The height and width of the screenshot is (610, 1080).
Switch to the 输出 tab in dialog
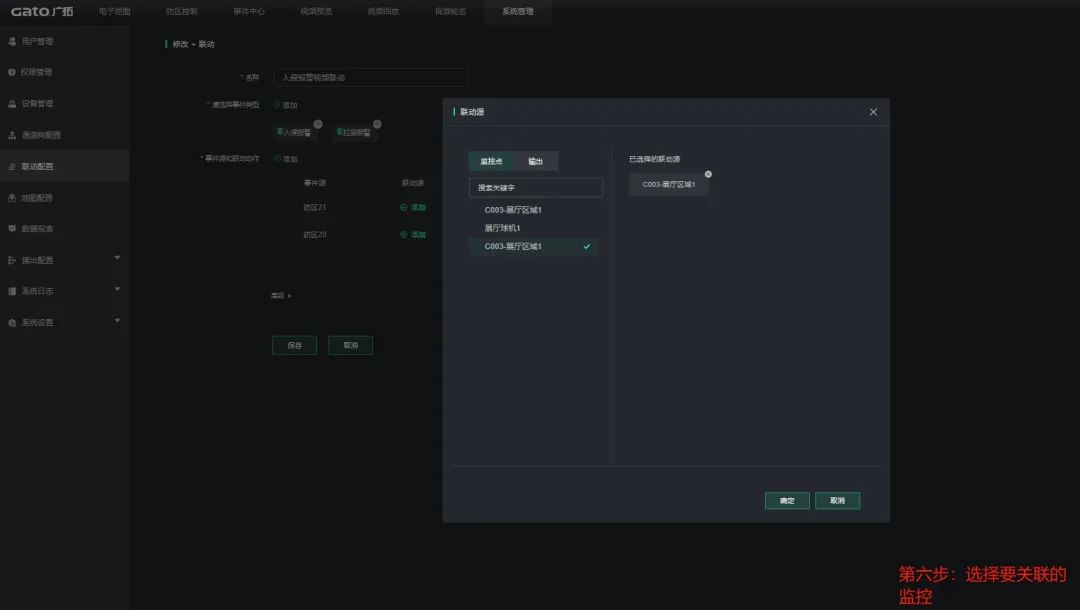coord(536,161)
